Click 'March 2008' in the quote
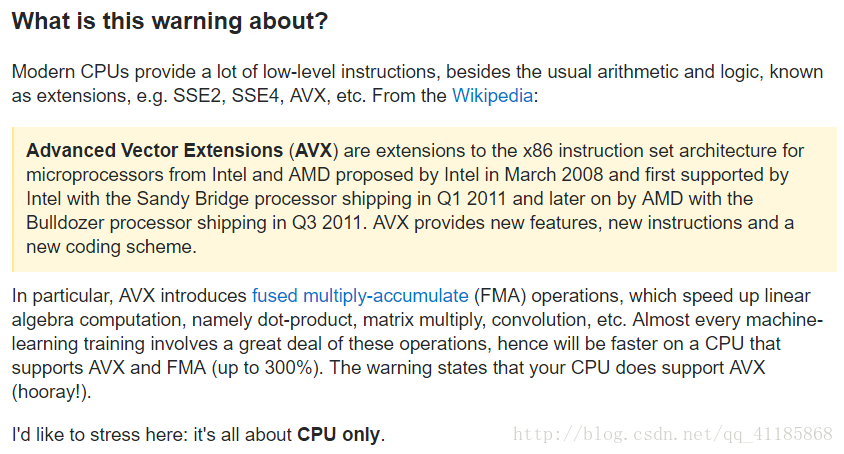Viewport: 844px width, 454px height. click(554, 174)
